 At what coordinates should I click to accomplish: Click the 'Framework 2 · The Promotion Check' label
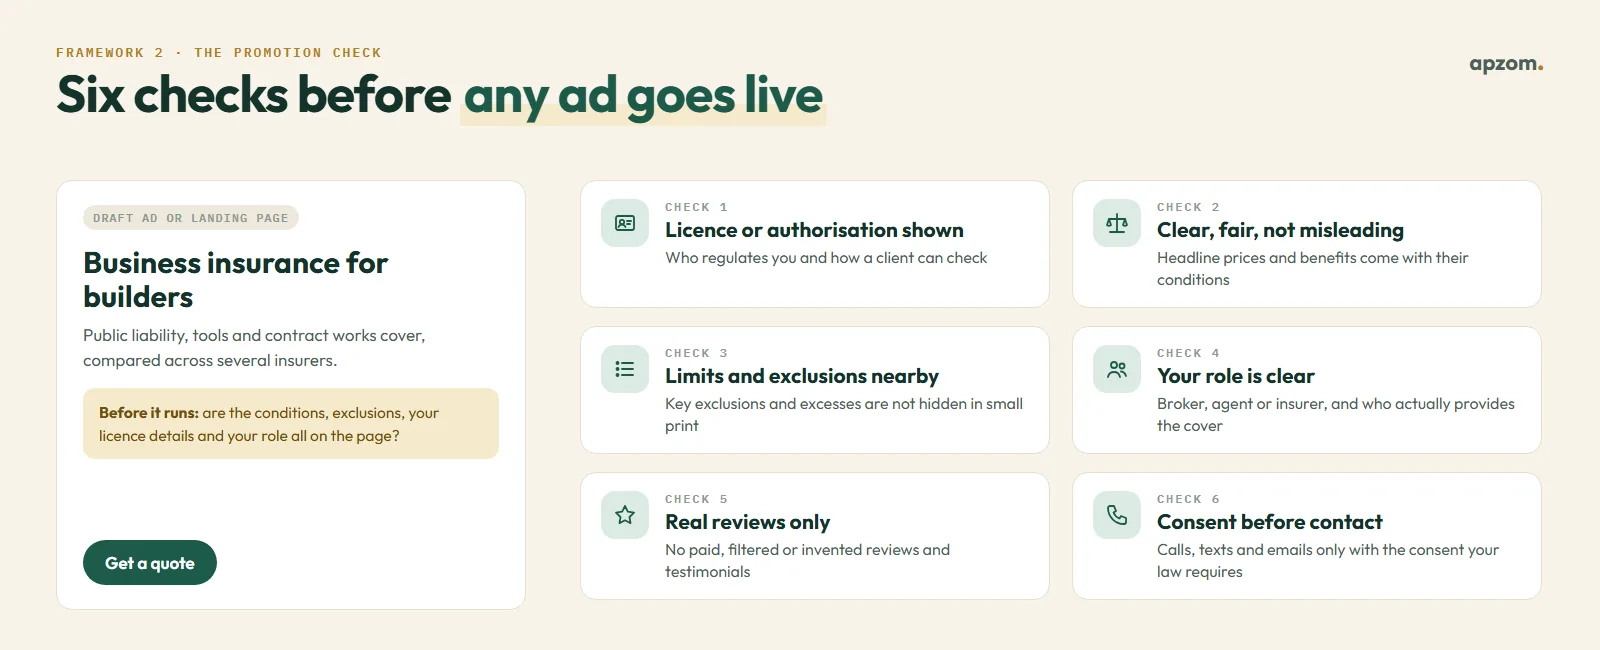219,53
